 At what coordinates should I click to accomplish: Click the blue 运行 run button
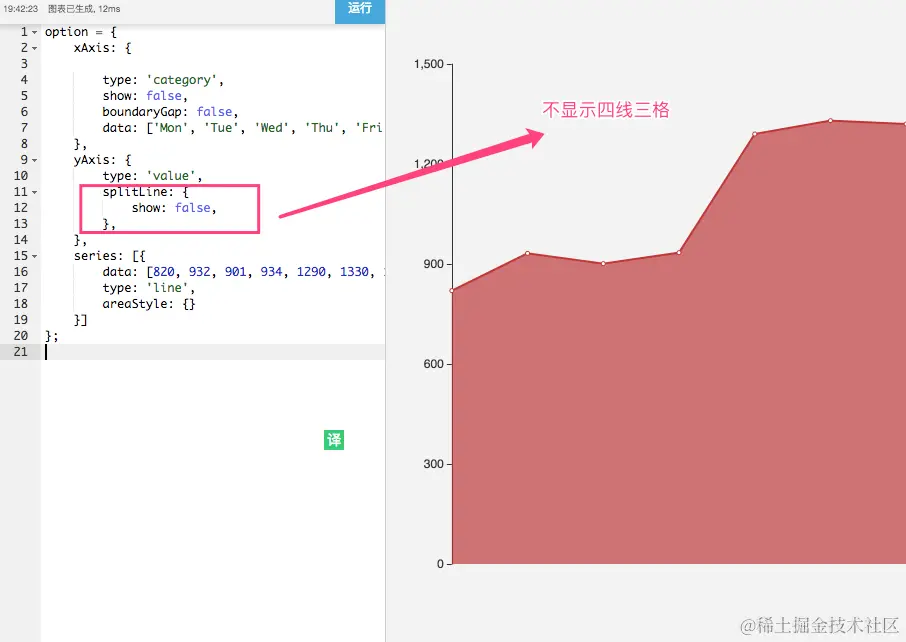tap(360, 10)
